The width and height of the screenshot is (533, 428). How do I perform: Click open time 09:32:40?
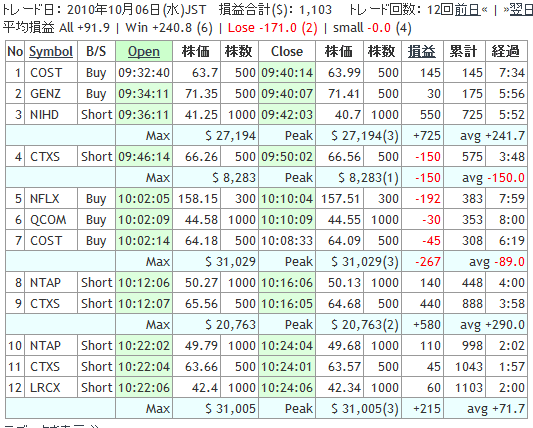[144, 72]
